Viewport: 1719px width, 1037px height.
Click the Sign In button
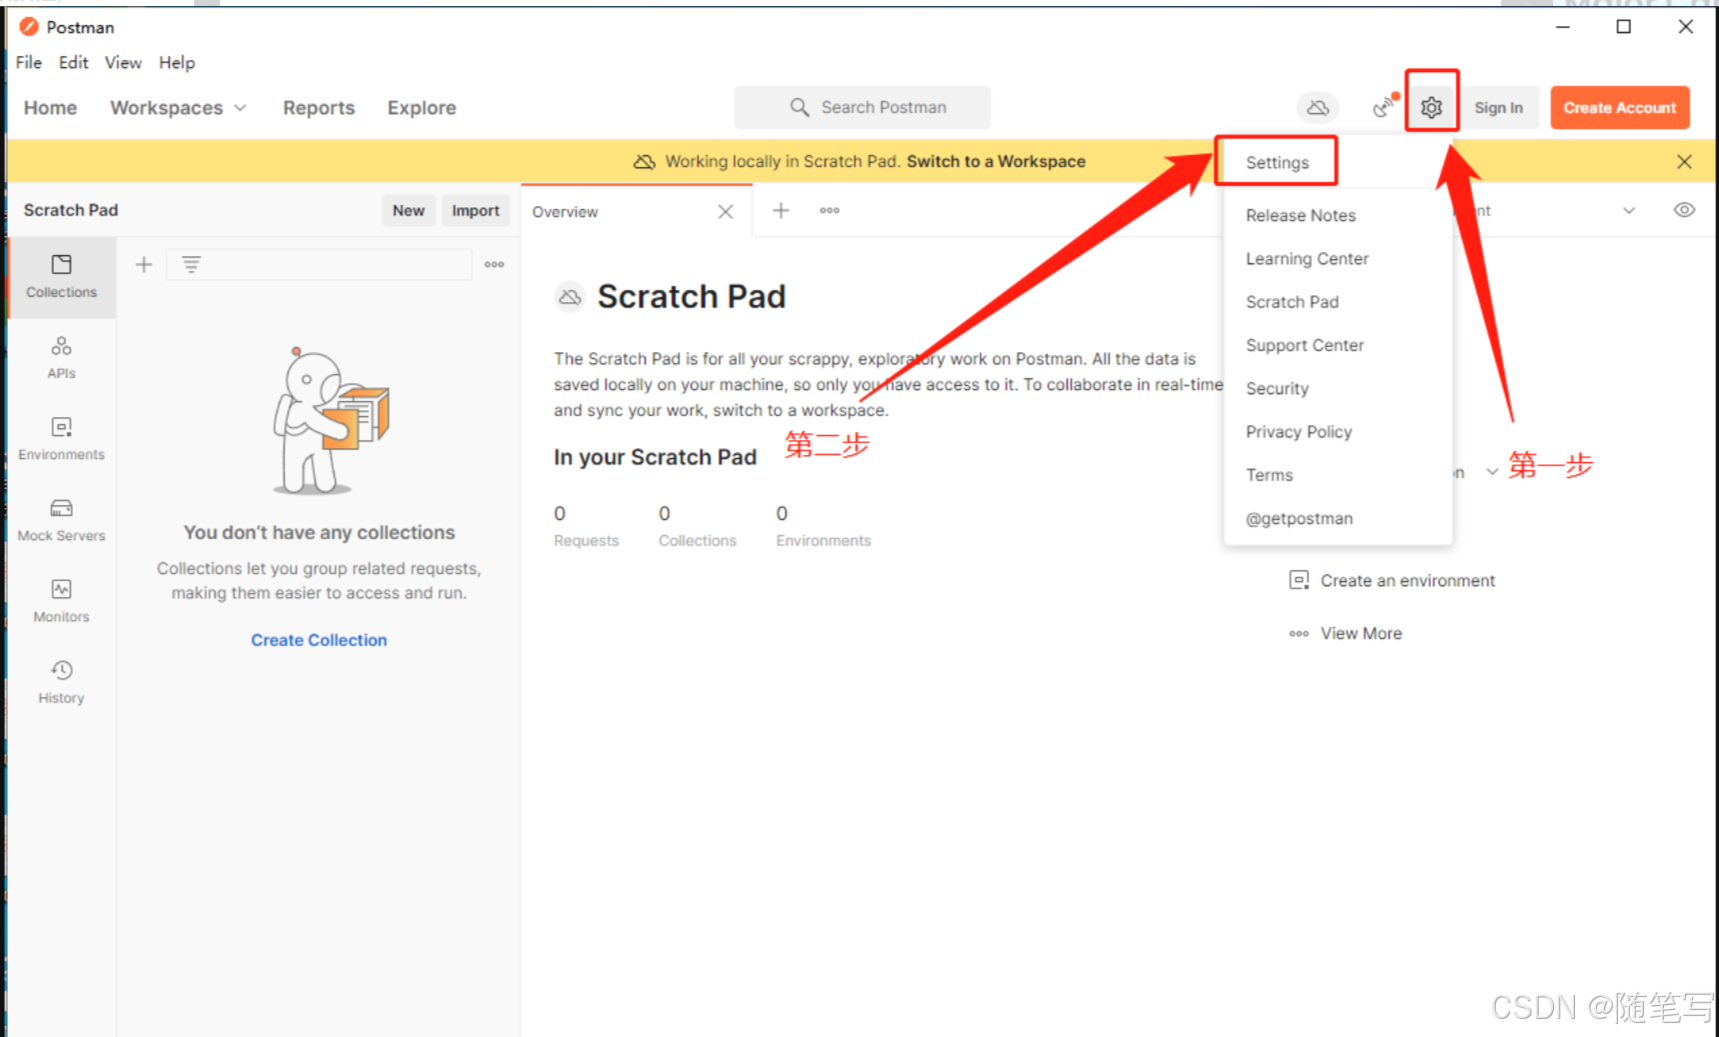pyautogui.click(x=1498, y=107)
